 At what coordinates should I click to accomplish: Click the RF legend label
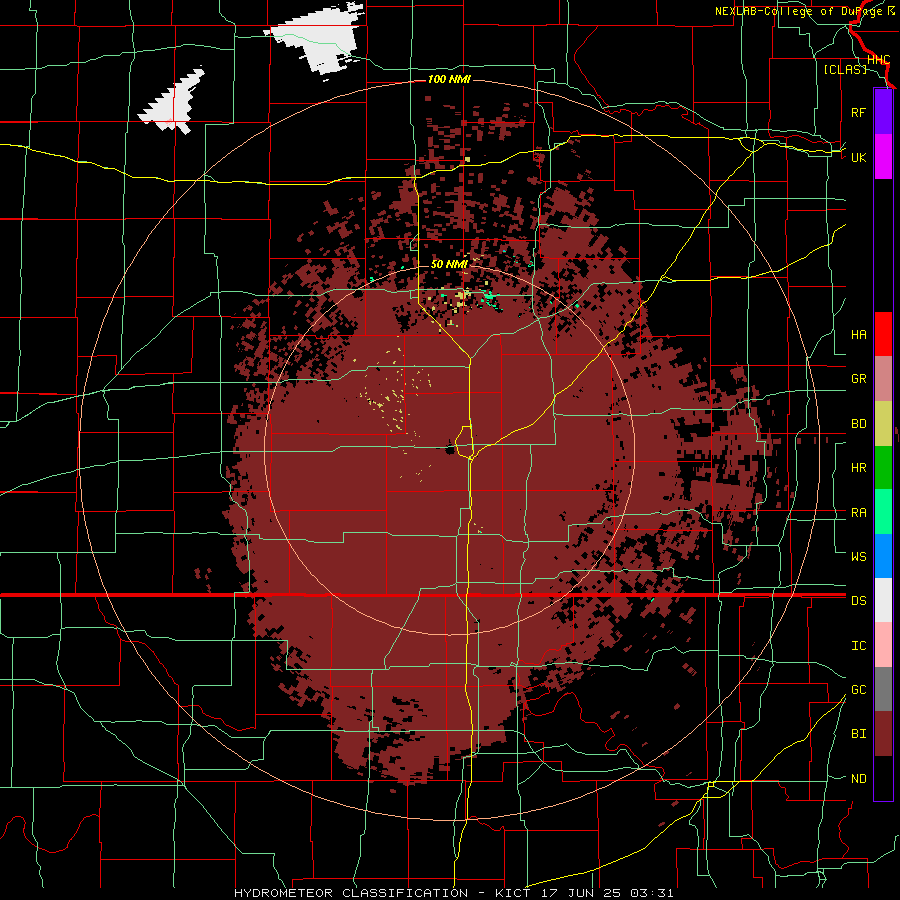pyautogui.click(x=859, y=112)
